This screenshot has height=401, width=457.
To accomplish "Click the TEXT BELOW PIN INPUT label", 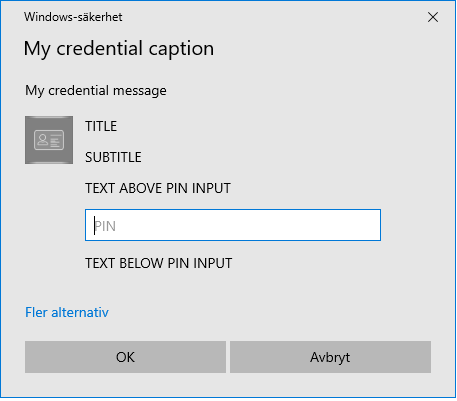I will [158, 263].
